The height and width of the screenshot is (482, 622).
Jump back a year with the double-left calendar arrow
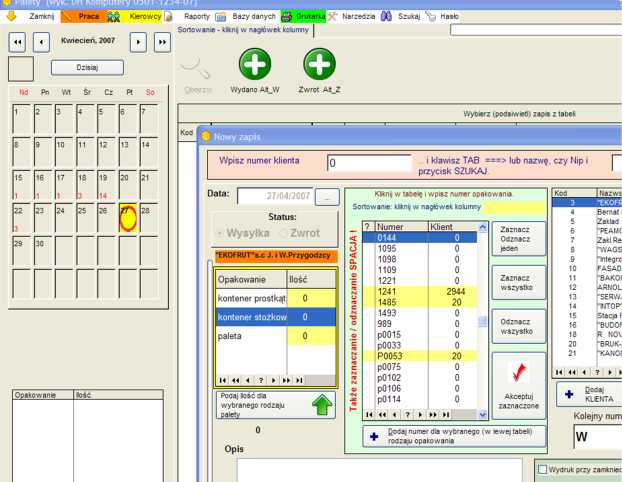(x=17, y=42)
